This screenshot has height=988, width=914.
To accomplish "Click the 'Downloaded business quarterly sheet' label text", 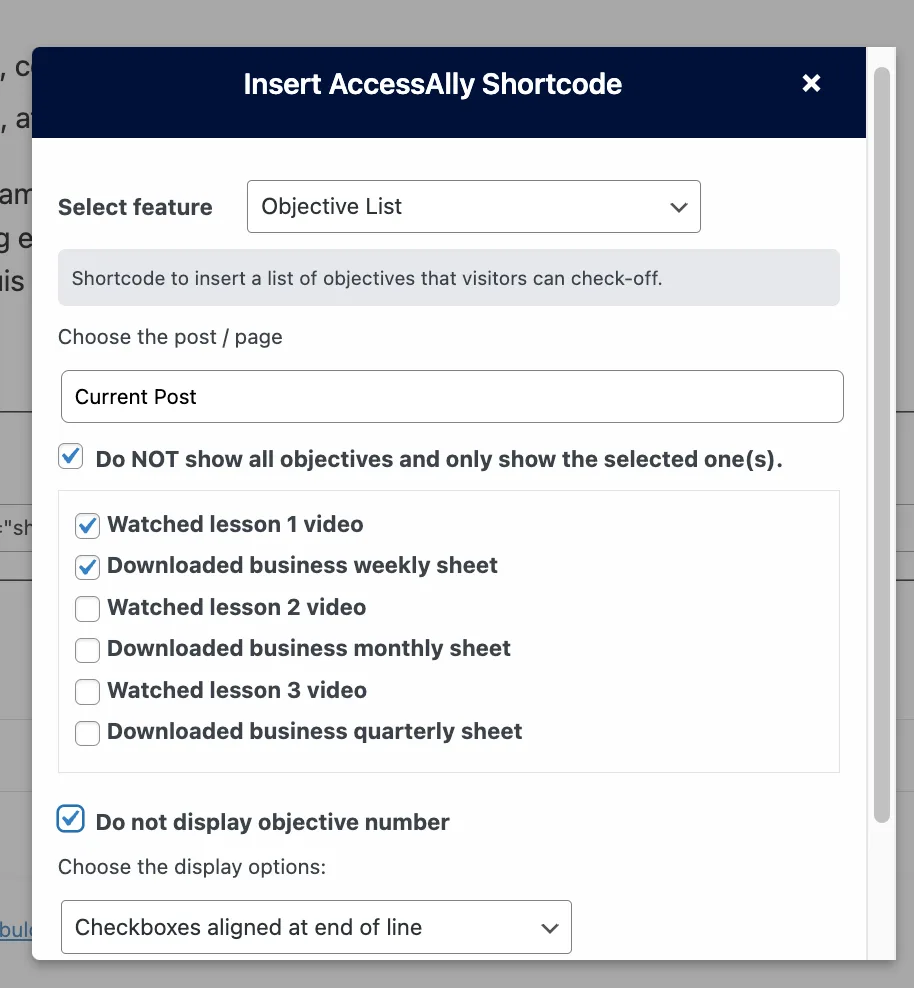I will pyautogui.click(x=314, y=732).
